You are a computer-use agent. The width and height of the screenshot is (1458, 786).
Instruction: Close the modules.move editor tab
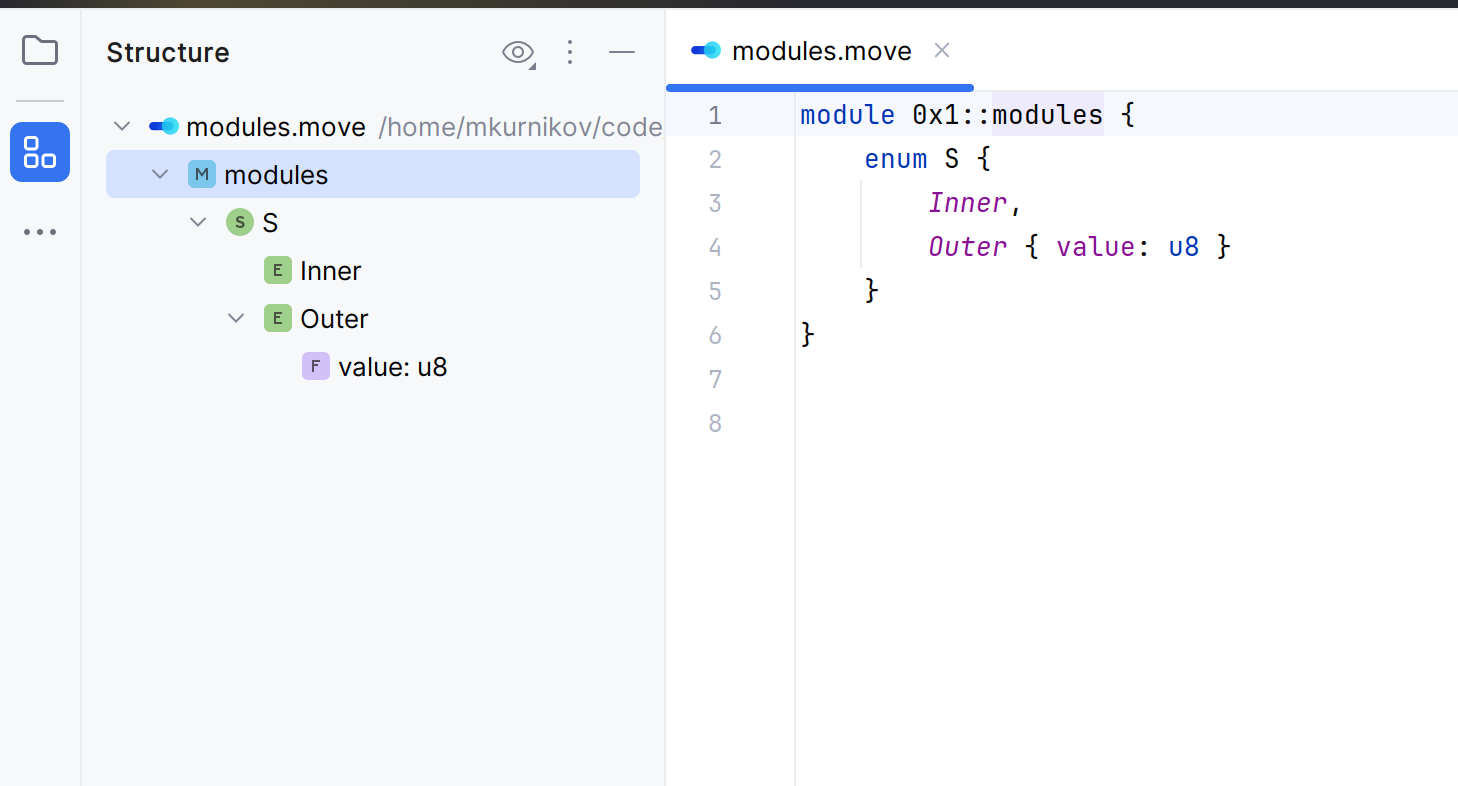[941, 50]
